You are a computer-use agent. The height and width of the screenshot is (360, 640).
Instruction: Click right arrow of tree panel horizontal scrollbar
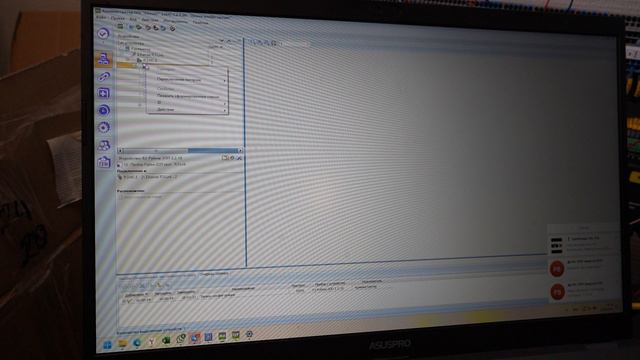(x=240, y=151)
